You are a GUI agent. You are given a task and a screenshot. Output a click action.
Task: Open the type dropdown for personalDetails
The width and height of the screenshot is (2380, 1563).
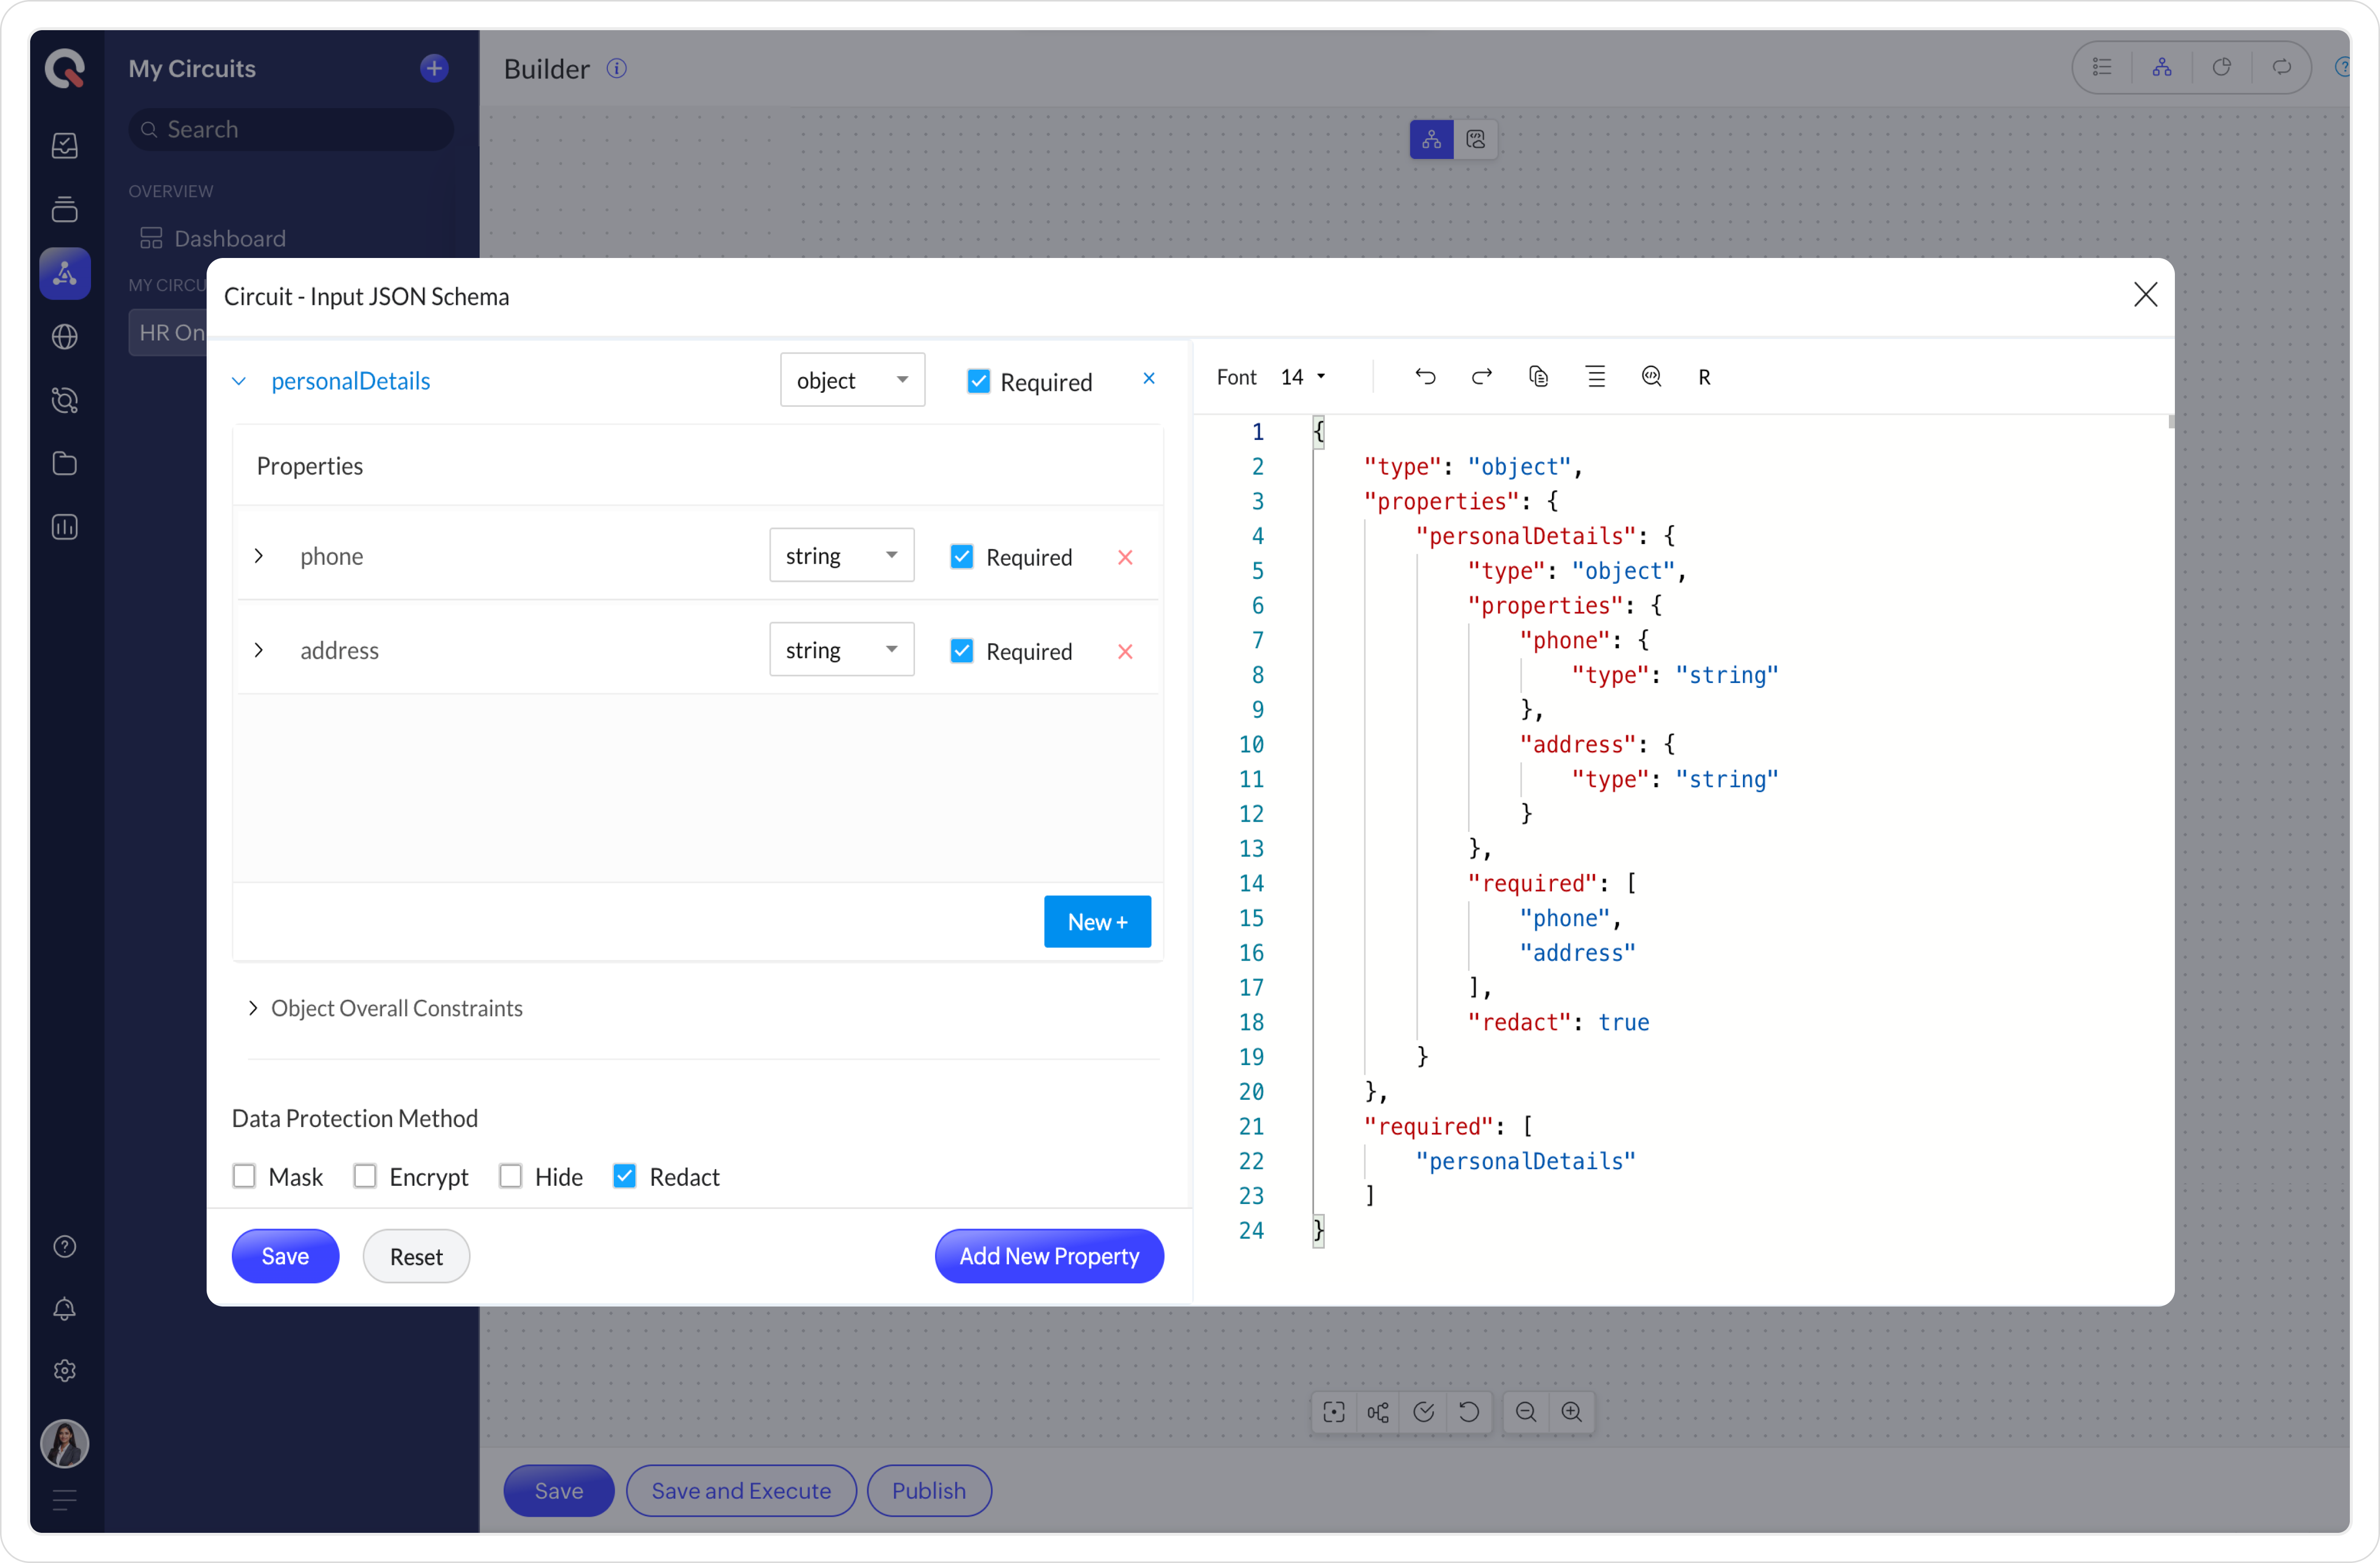[x=852, y=380]
